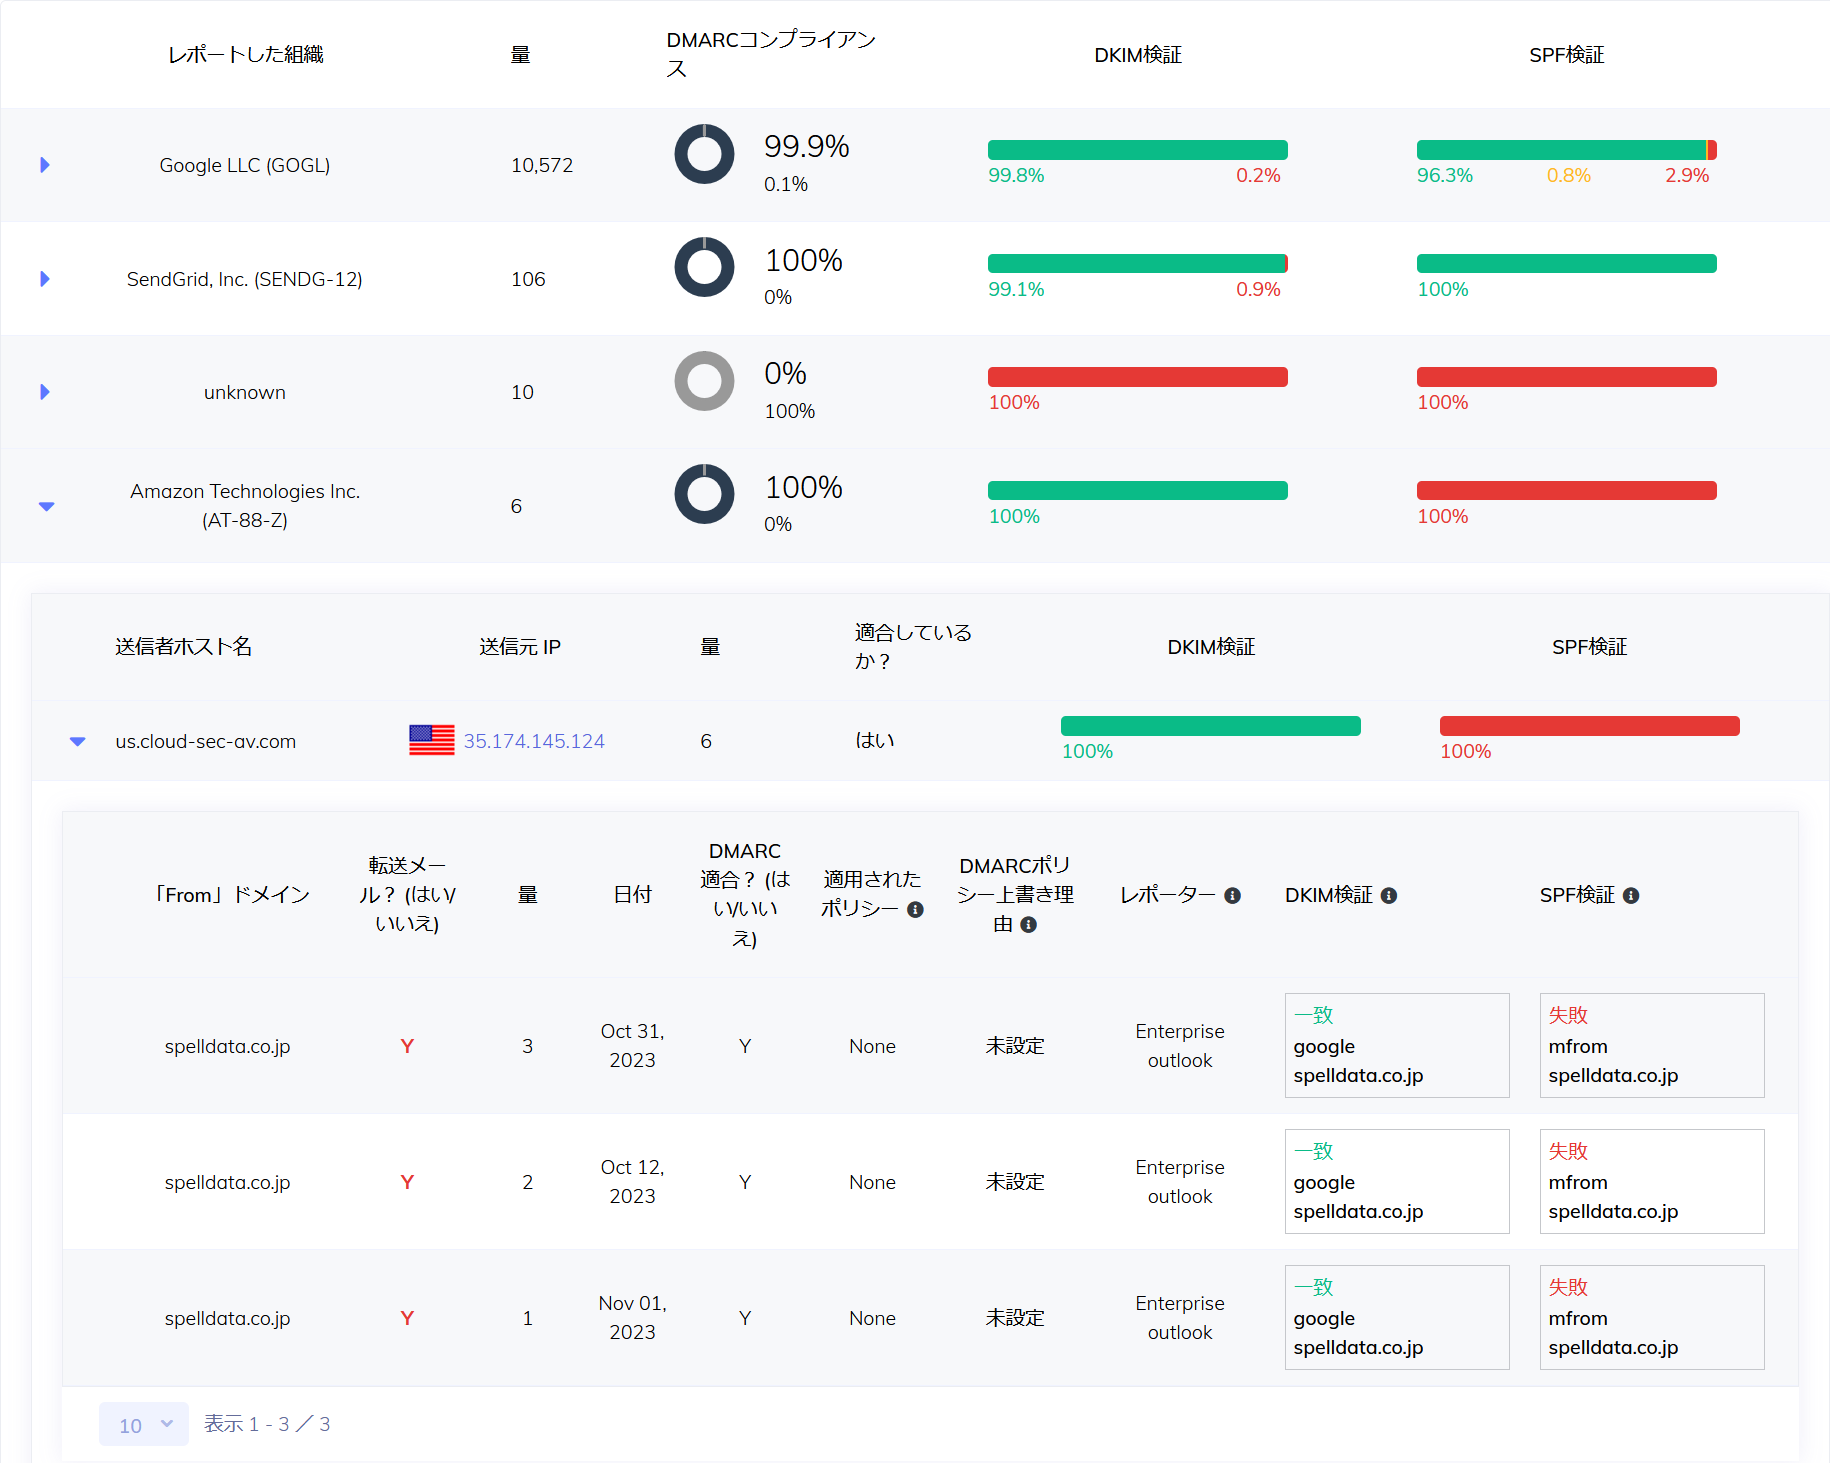The image size is (1830, 1463).
Task: Open IP address 35.174.145.124 link
Action: point(534,741)
